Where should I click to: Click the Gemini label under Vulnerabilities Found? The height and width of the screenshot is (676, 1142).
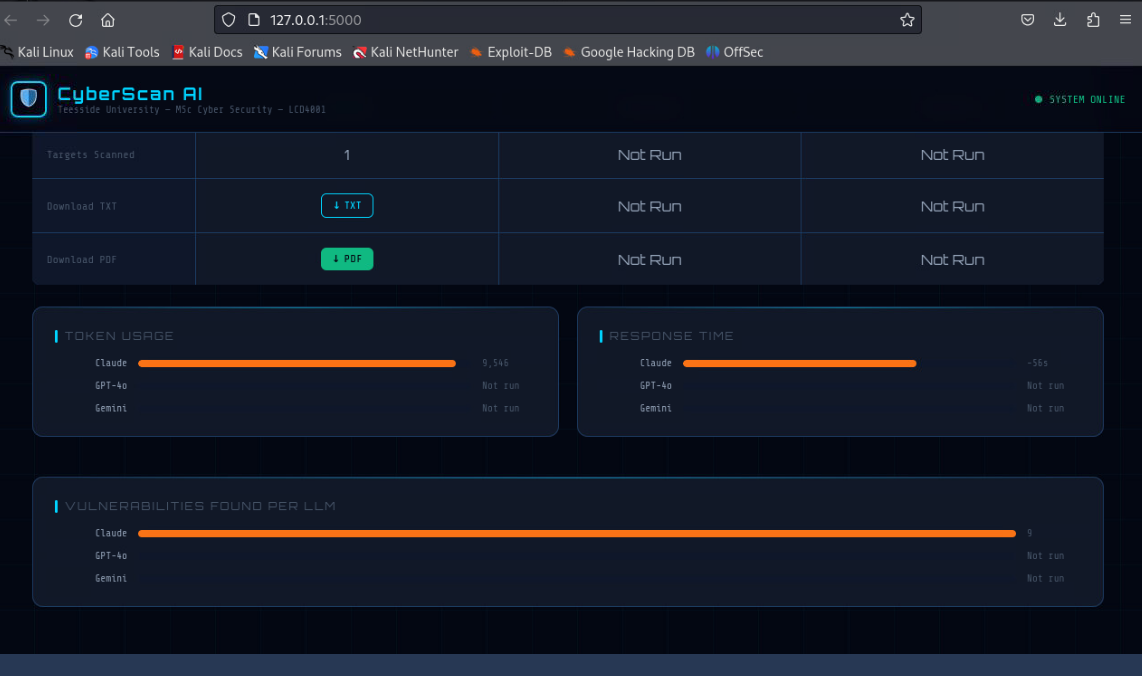tap(111, 578)
